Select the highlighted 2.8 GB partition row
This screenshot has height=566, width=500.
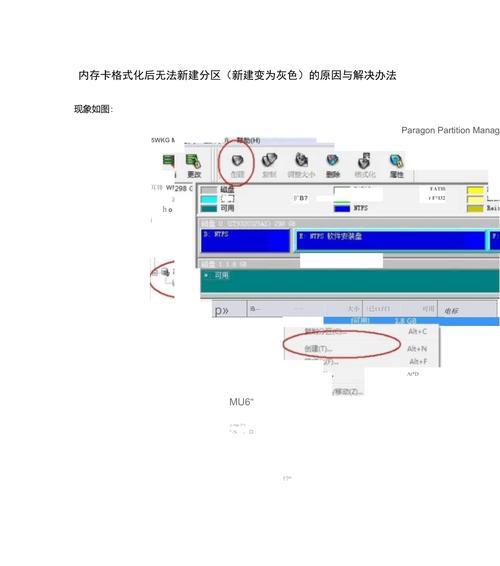412,321
